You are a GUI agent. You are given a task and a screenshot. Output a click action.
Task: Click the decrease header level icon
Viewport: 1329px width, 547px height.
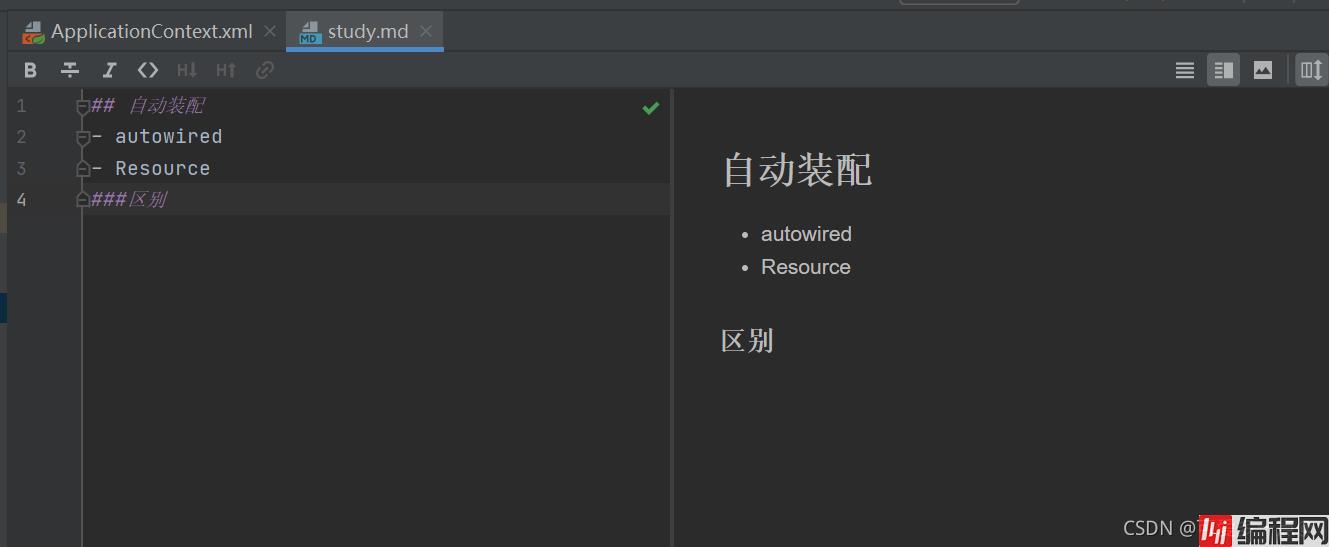[187, 70]
